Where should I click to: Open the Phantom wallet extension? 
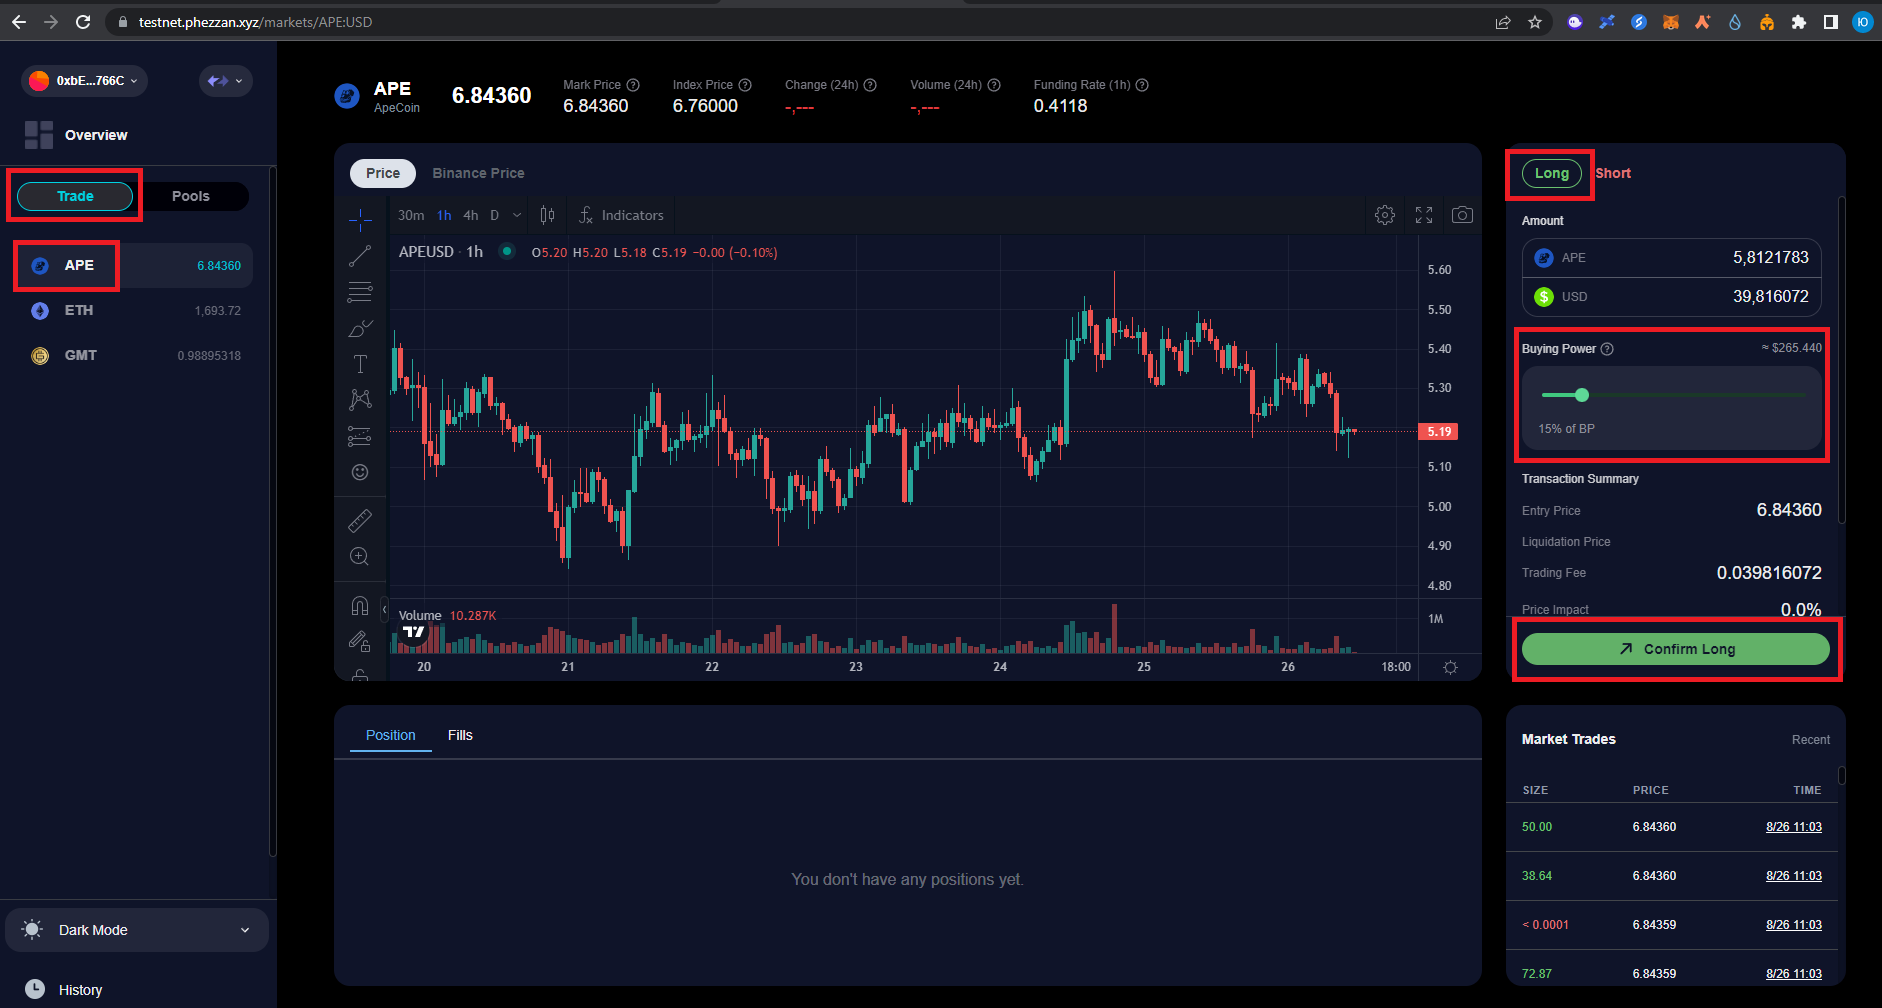tap(1575, 22)
